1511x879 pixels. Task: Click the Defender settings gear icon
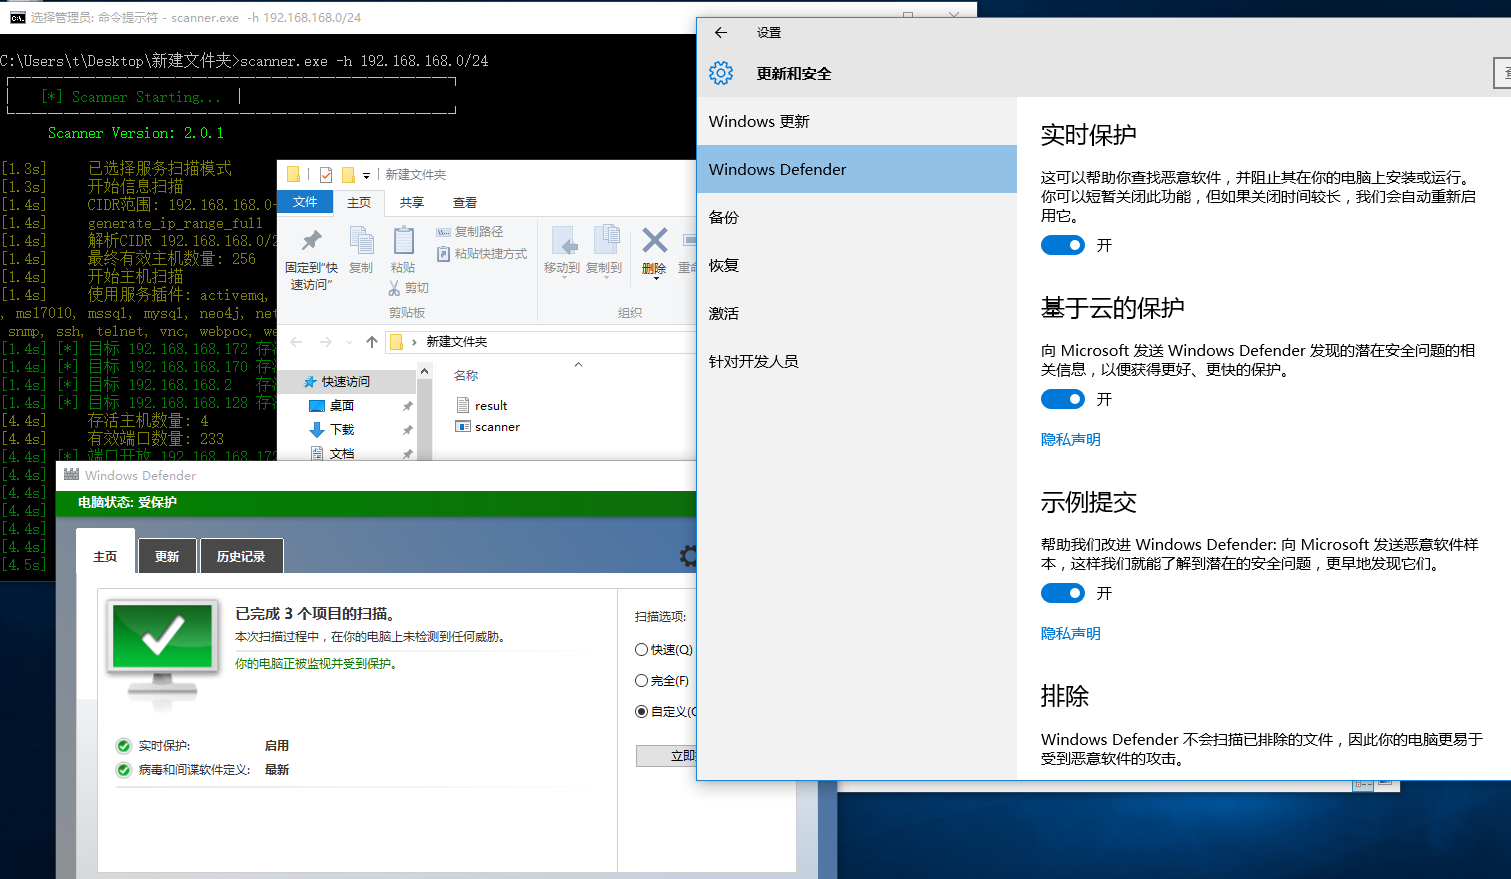point(688,557)
